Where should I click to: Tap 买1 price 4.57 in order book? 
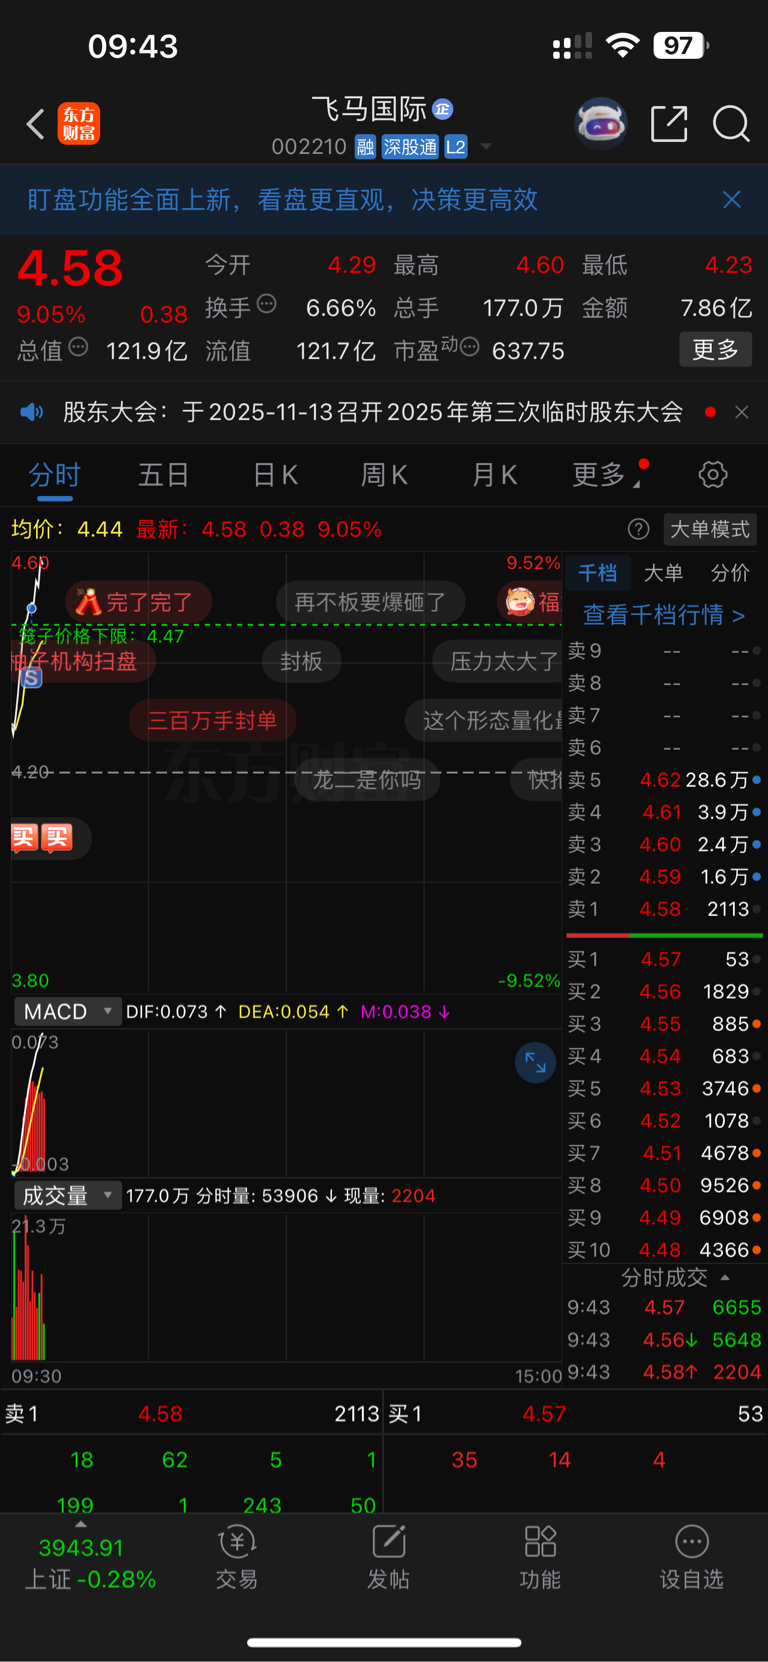pyautogui.click(x=661, y=959)
